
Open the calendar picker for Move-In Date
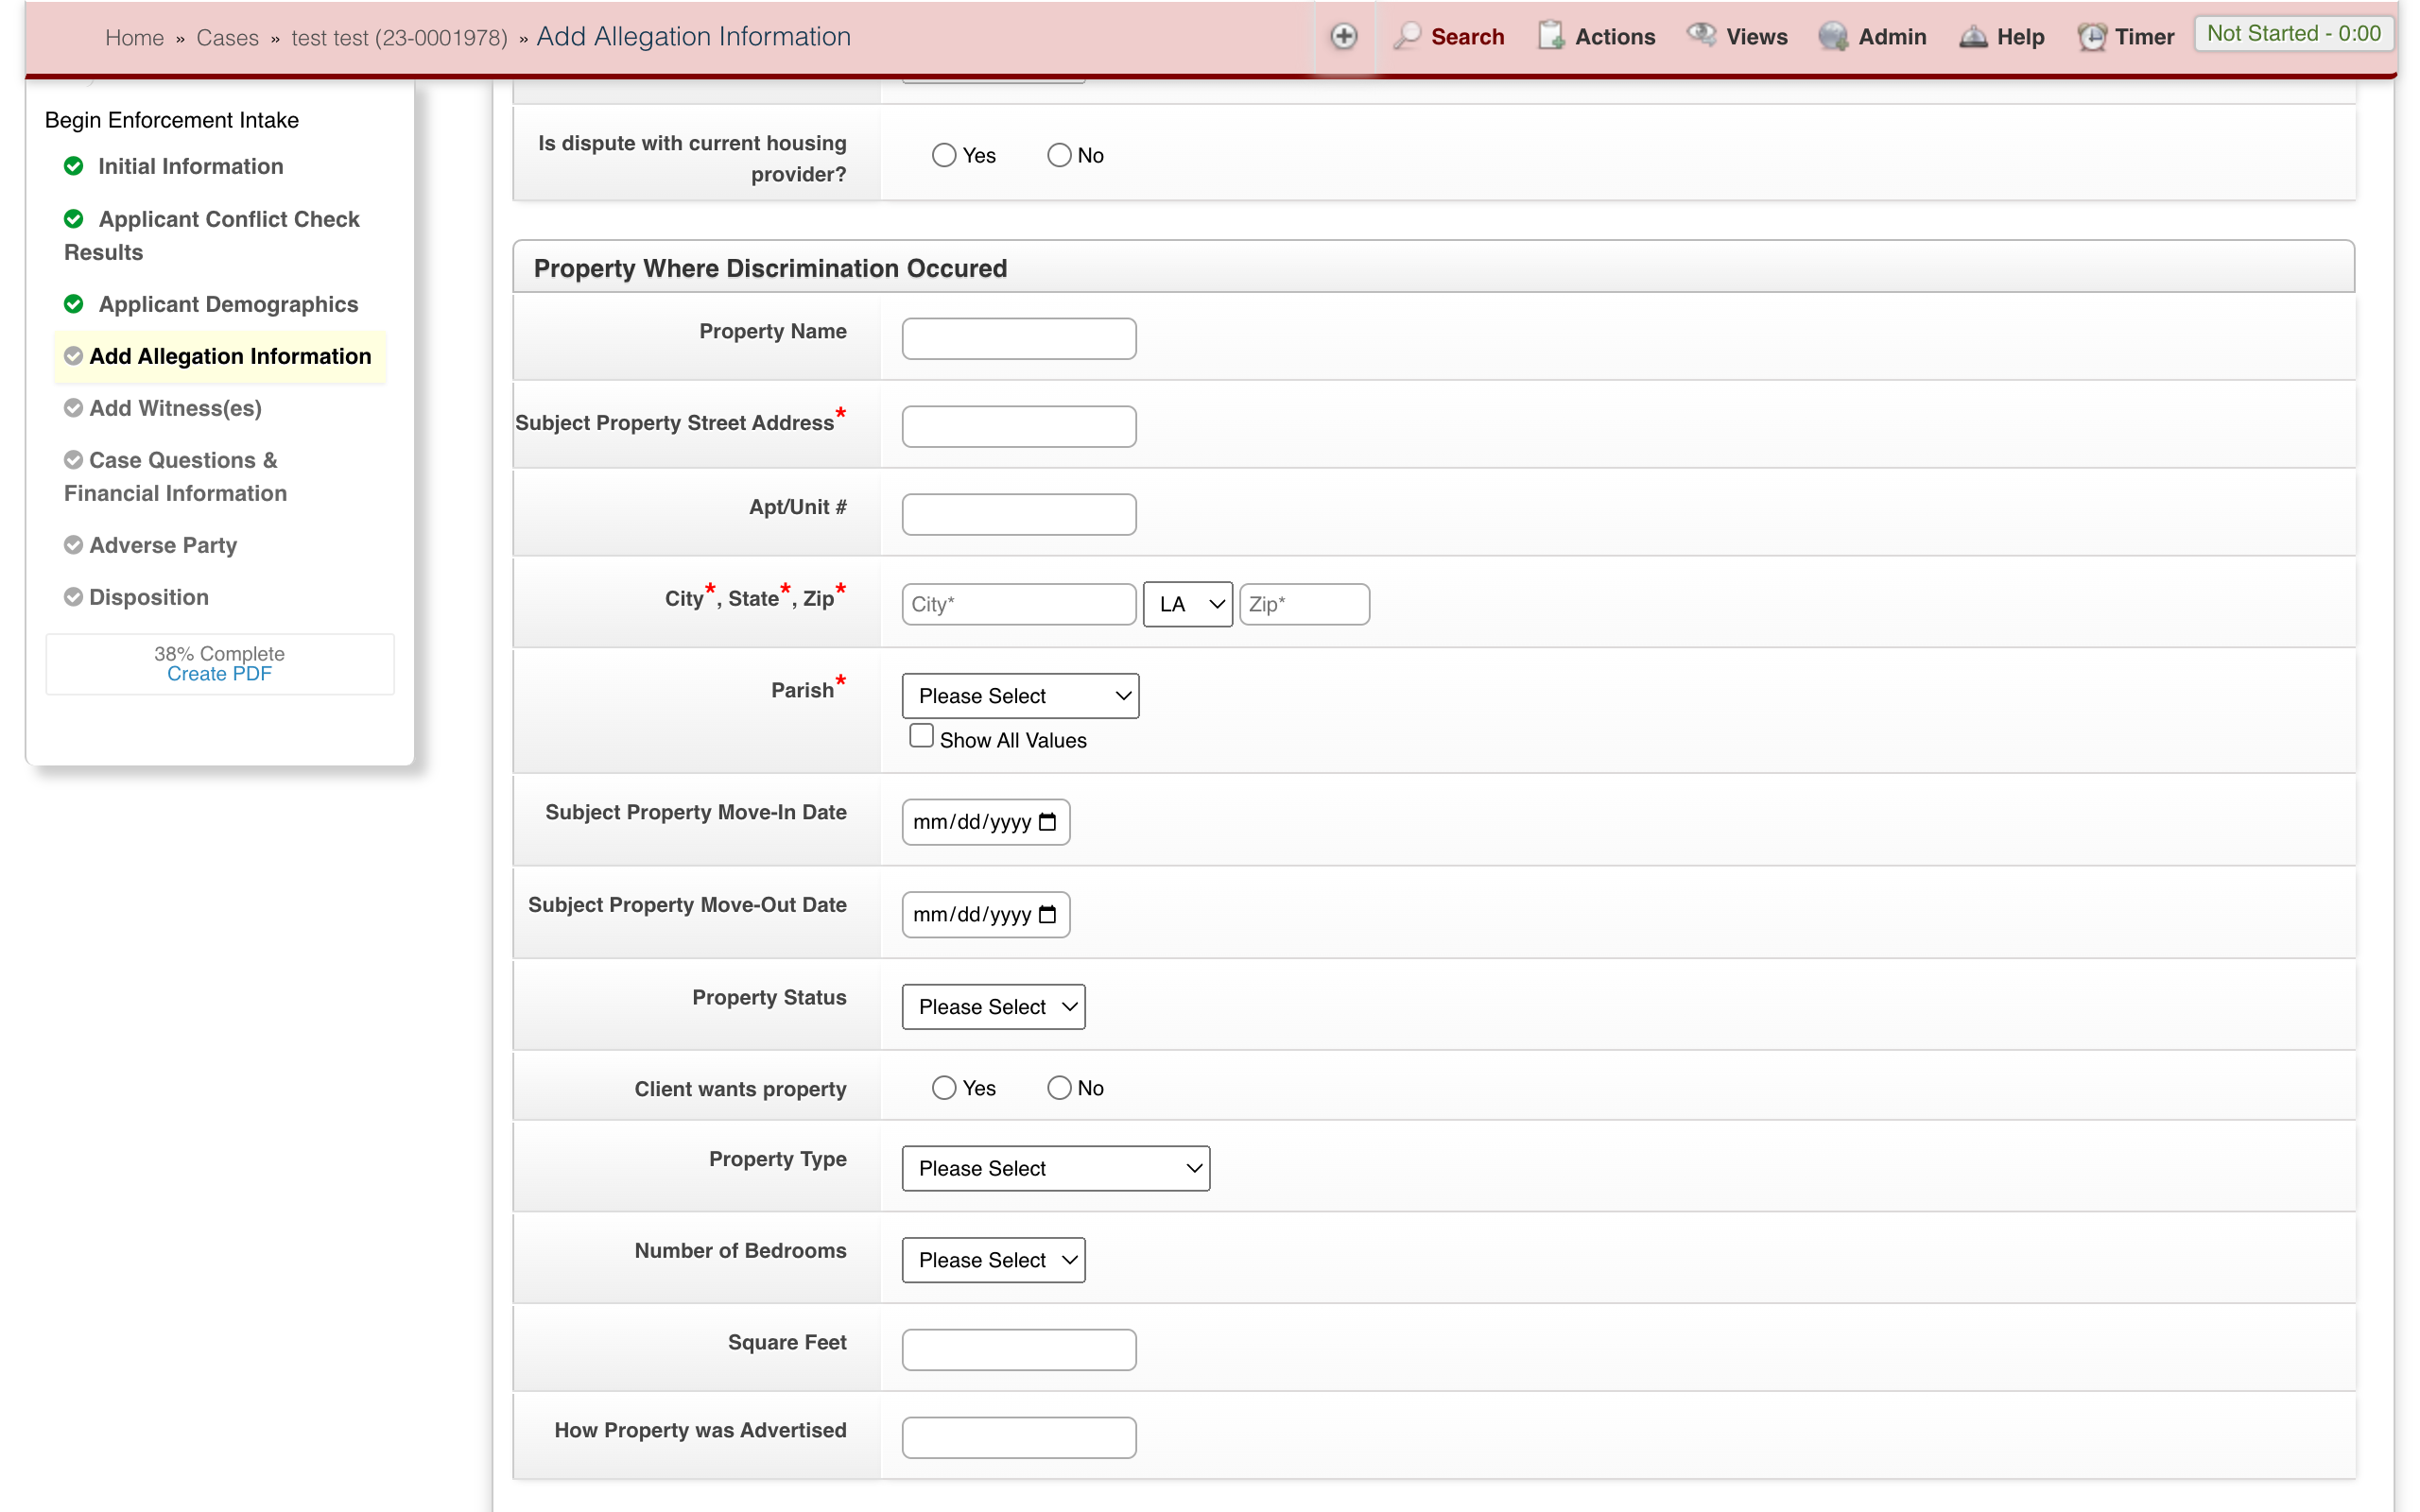1046,821
